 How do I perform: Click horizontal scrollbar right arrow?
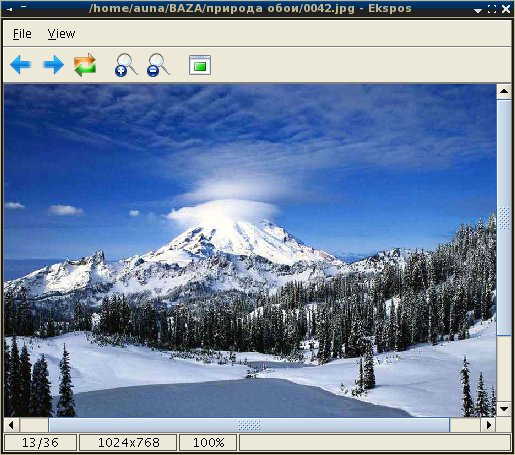488,425
